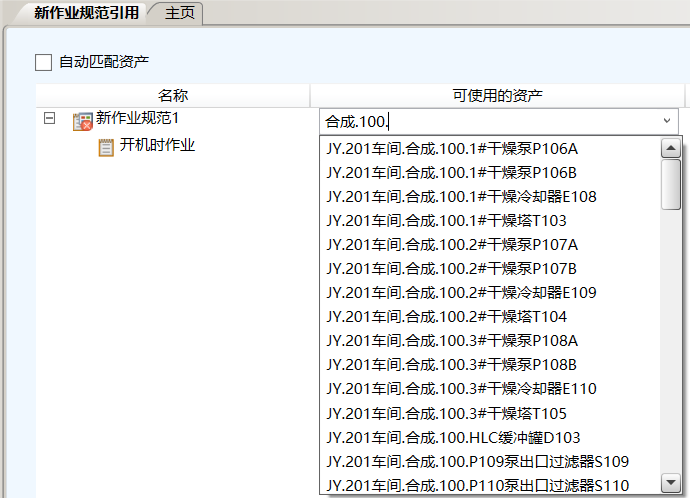This screenshot has width=690, height=498.
Task: Select HLC缓冲罐D103 from the list
Action: click(x=453, y=437)
